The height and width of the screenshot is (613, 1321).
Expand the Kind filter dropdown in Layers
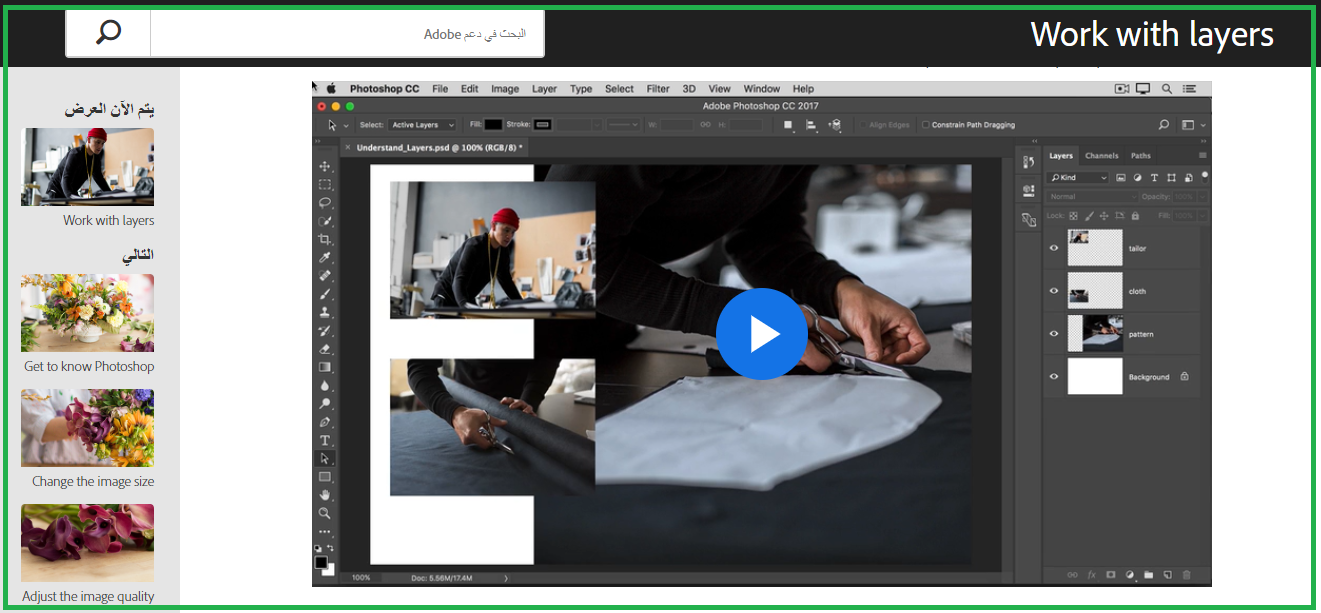pos(1077,177)
